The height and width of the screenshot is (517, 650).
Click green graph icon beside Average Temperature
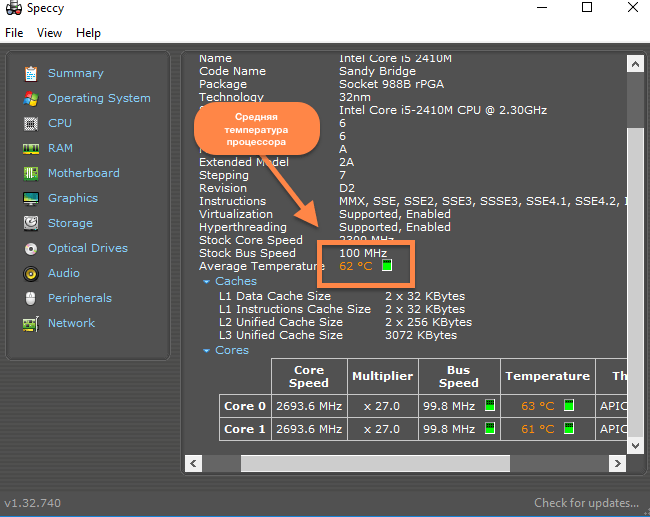coord(387,265)
